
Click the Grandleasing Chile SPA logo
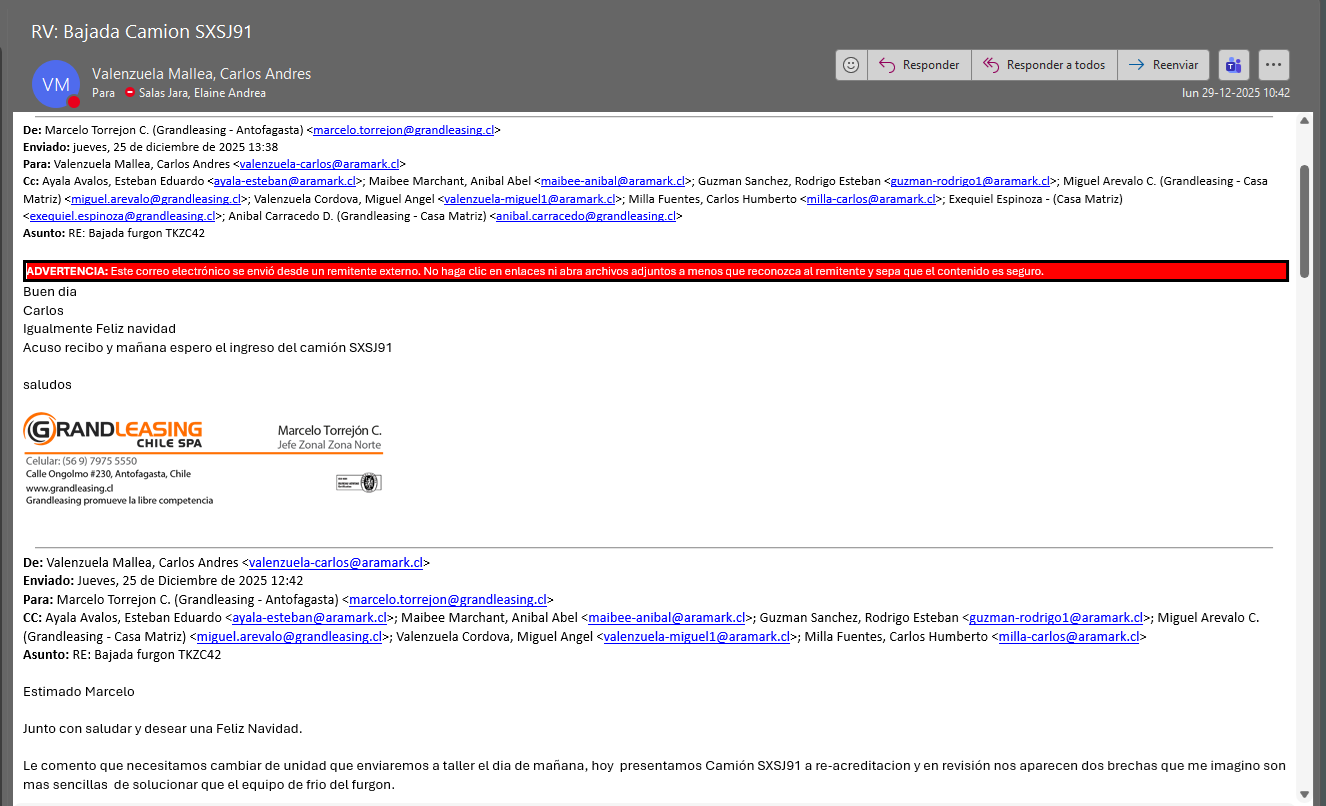(113, 431)
